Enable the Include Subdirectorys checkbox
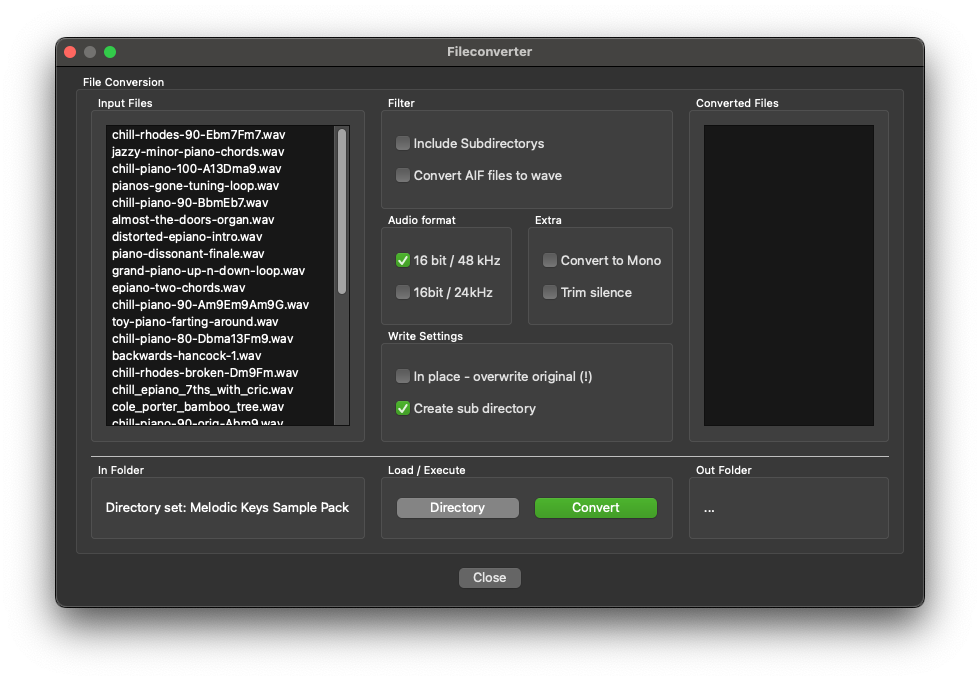Screen dimensions: 980x681 click(403, 143)
